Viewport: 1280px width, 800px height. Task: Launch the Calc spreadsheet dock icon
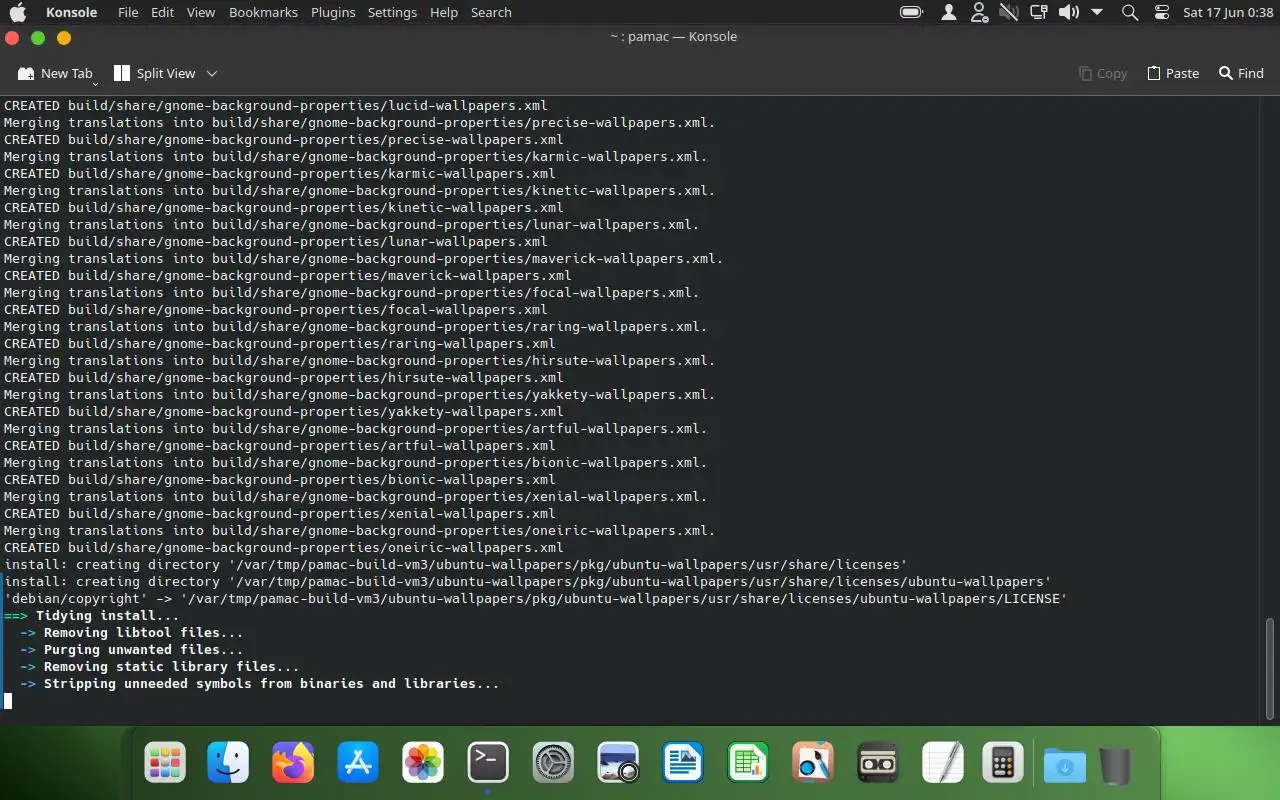click(x=748, y=764)
